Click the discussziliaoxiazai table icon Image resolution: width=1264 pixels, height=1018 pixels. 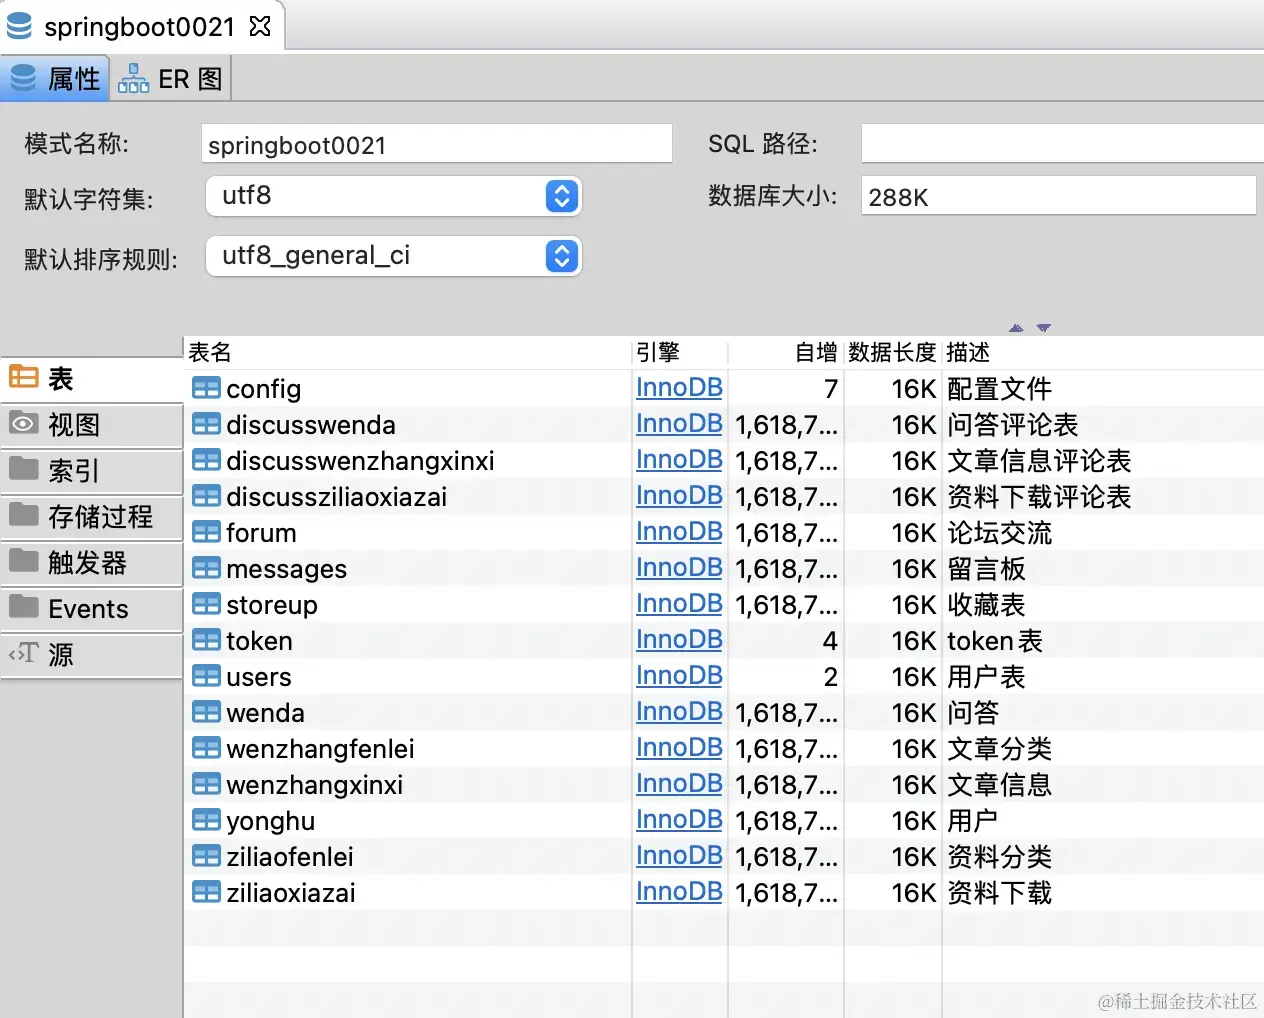pos(206,496)
